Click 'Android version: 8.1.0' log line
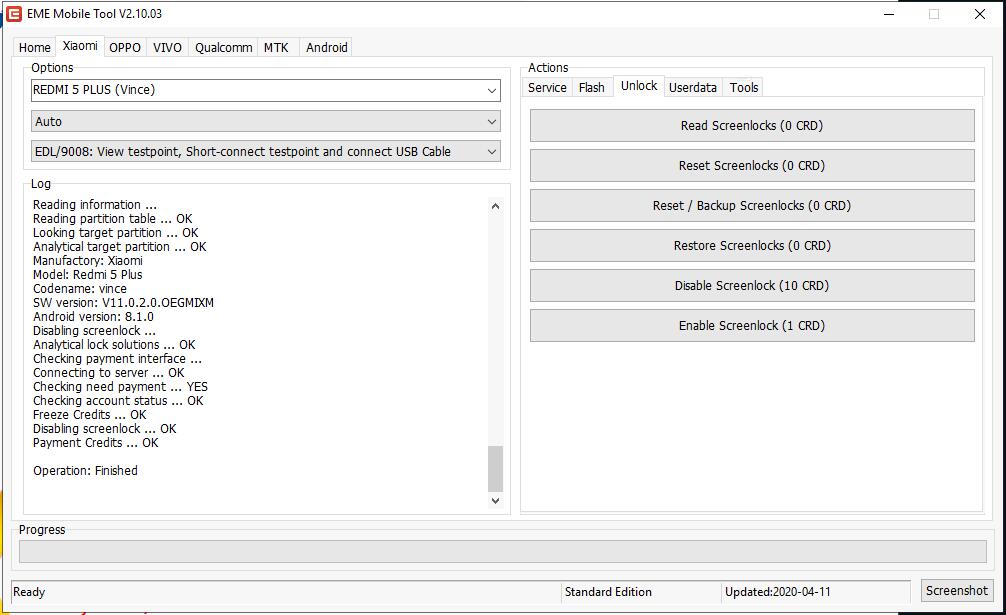The image size is (1006, 615). 93,317
